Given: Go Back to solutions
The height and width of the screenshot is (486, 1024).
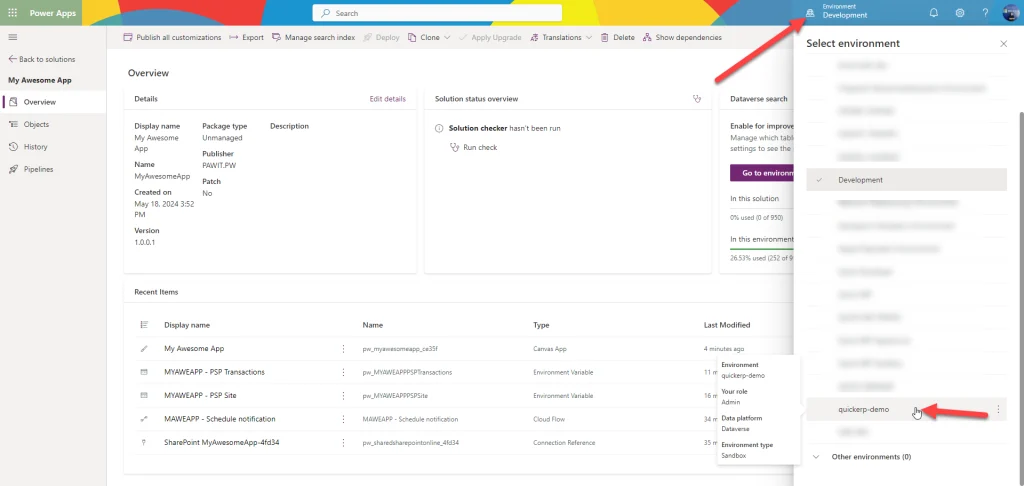Looking at the screenshot, I should coord(42,59).
